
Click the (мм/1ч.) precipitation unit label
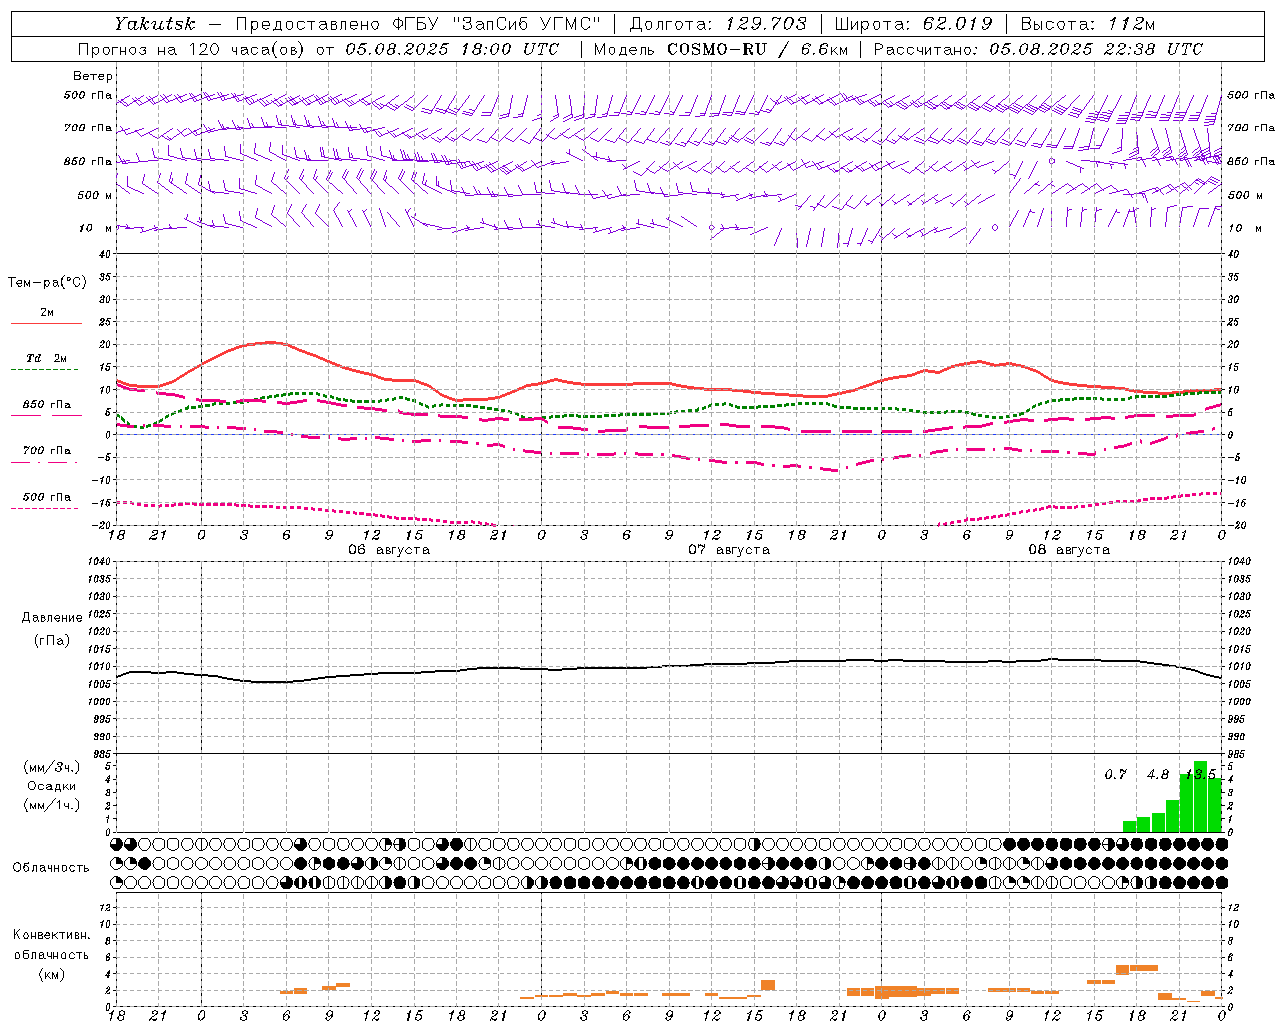click(x=51, y=805)
